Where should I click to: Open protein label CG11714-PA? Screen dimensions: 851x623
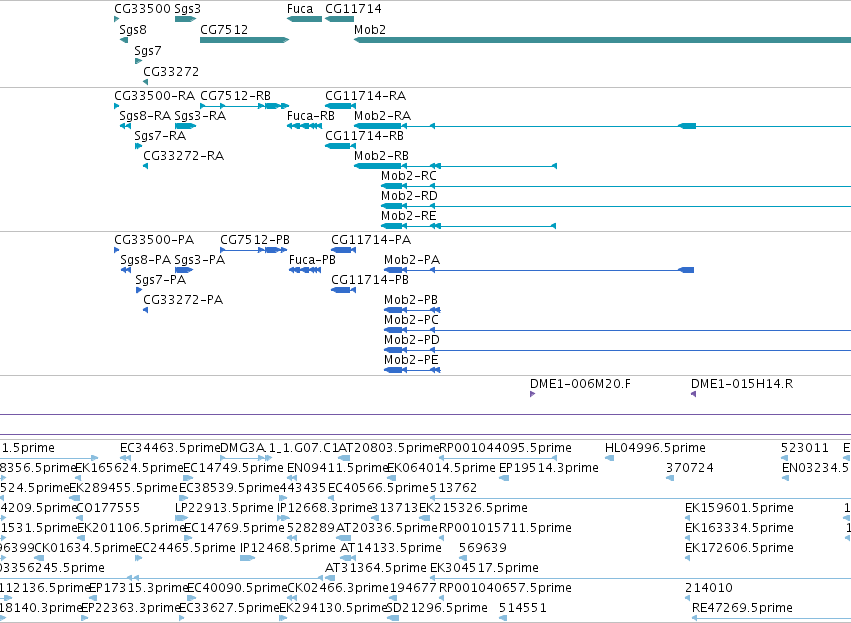click(x=371, y=240)
